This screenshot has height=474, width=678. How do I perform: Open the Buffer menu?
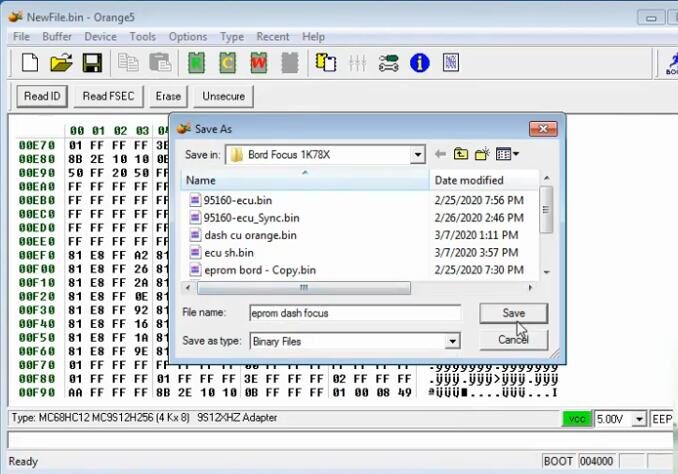tap(56, 37)
